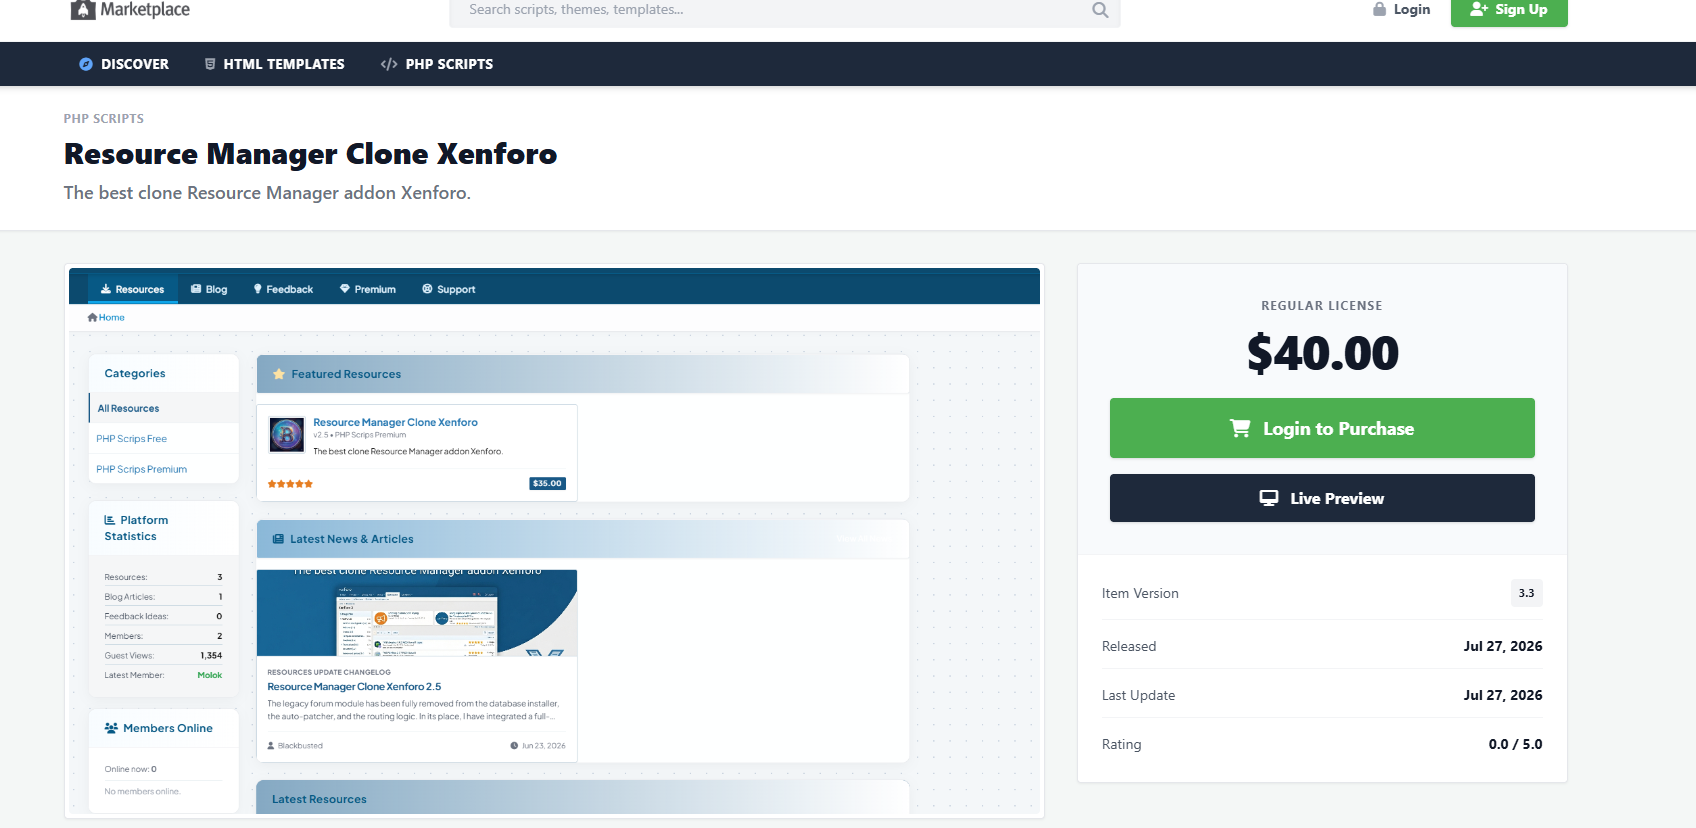Select PHP Scrips Premium category
Image resolution: width=1696 pixels, height=828 pixels.
[x=141, y=469]
